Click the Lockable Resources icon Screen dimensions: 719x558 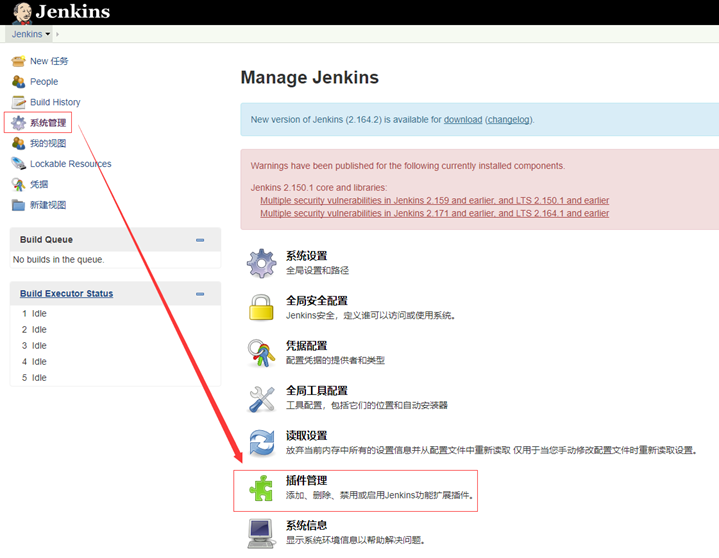pyautogui.click(x=18, y=164)
